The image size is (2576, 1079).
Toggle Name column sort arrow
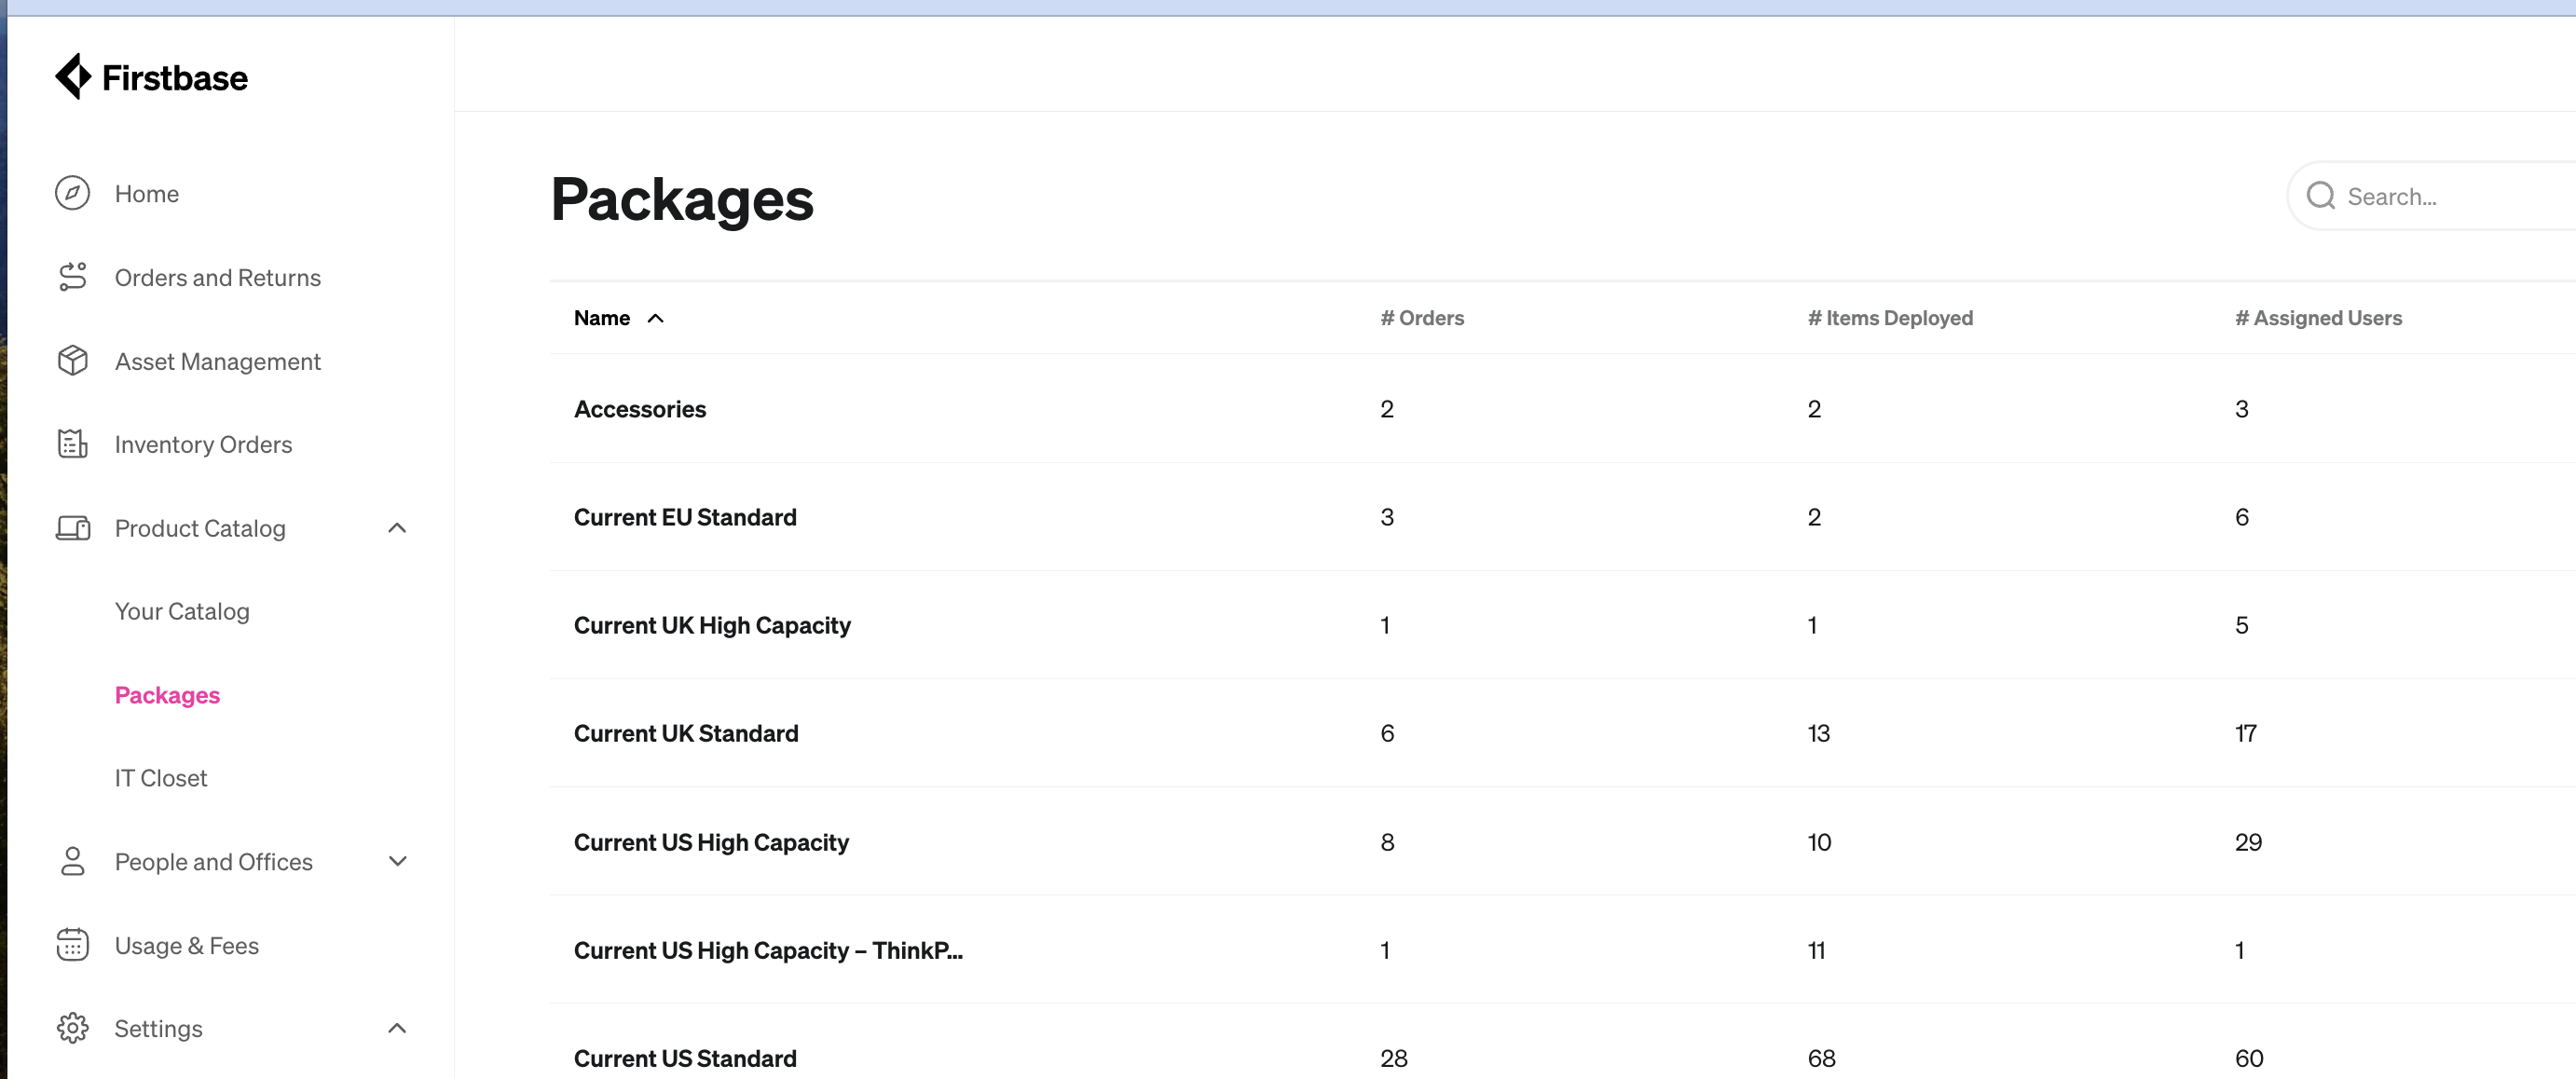(655, 318)
